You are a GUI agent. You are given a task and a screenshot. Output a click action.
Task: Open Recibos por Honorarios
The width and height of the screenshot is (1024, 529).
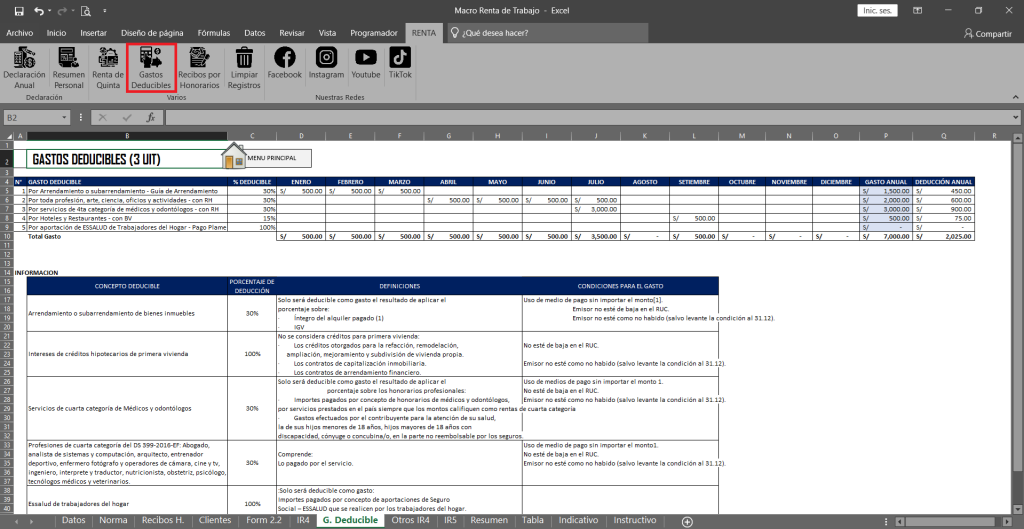tap(199, 68)
